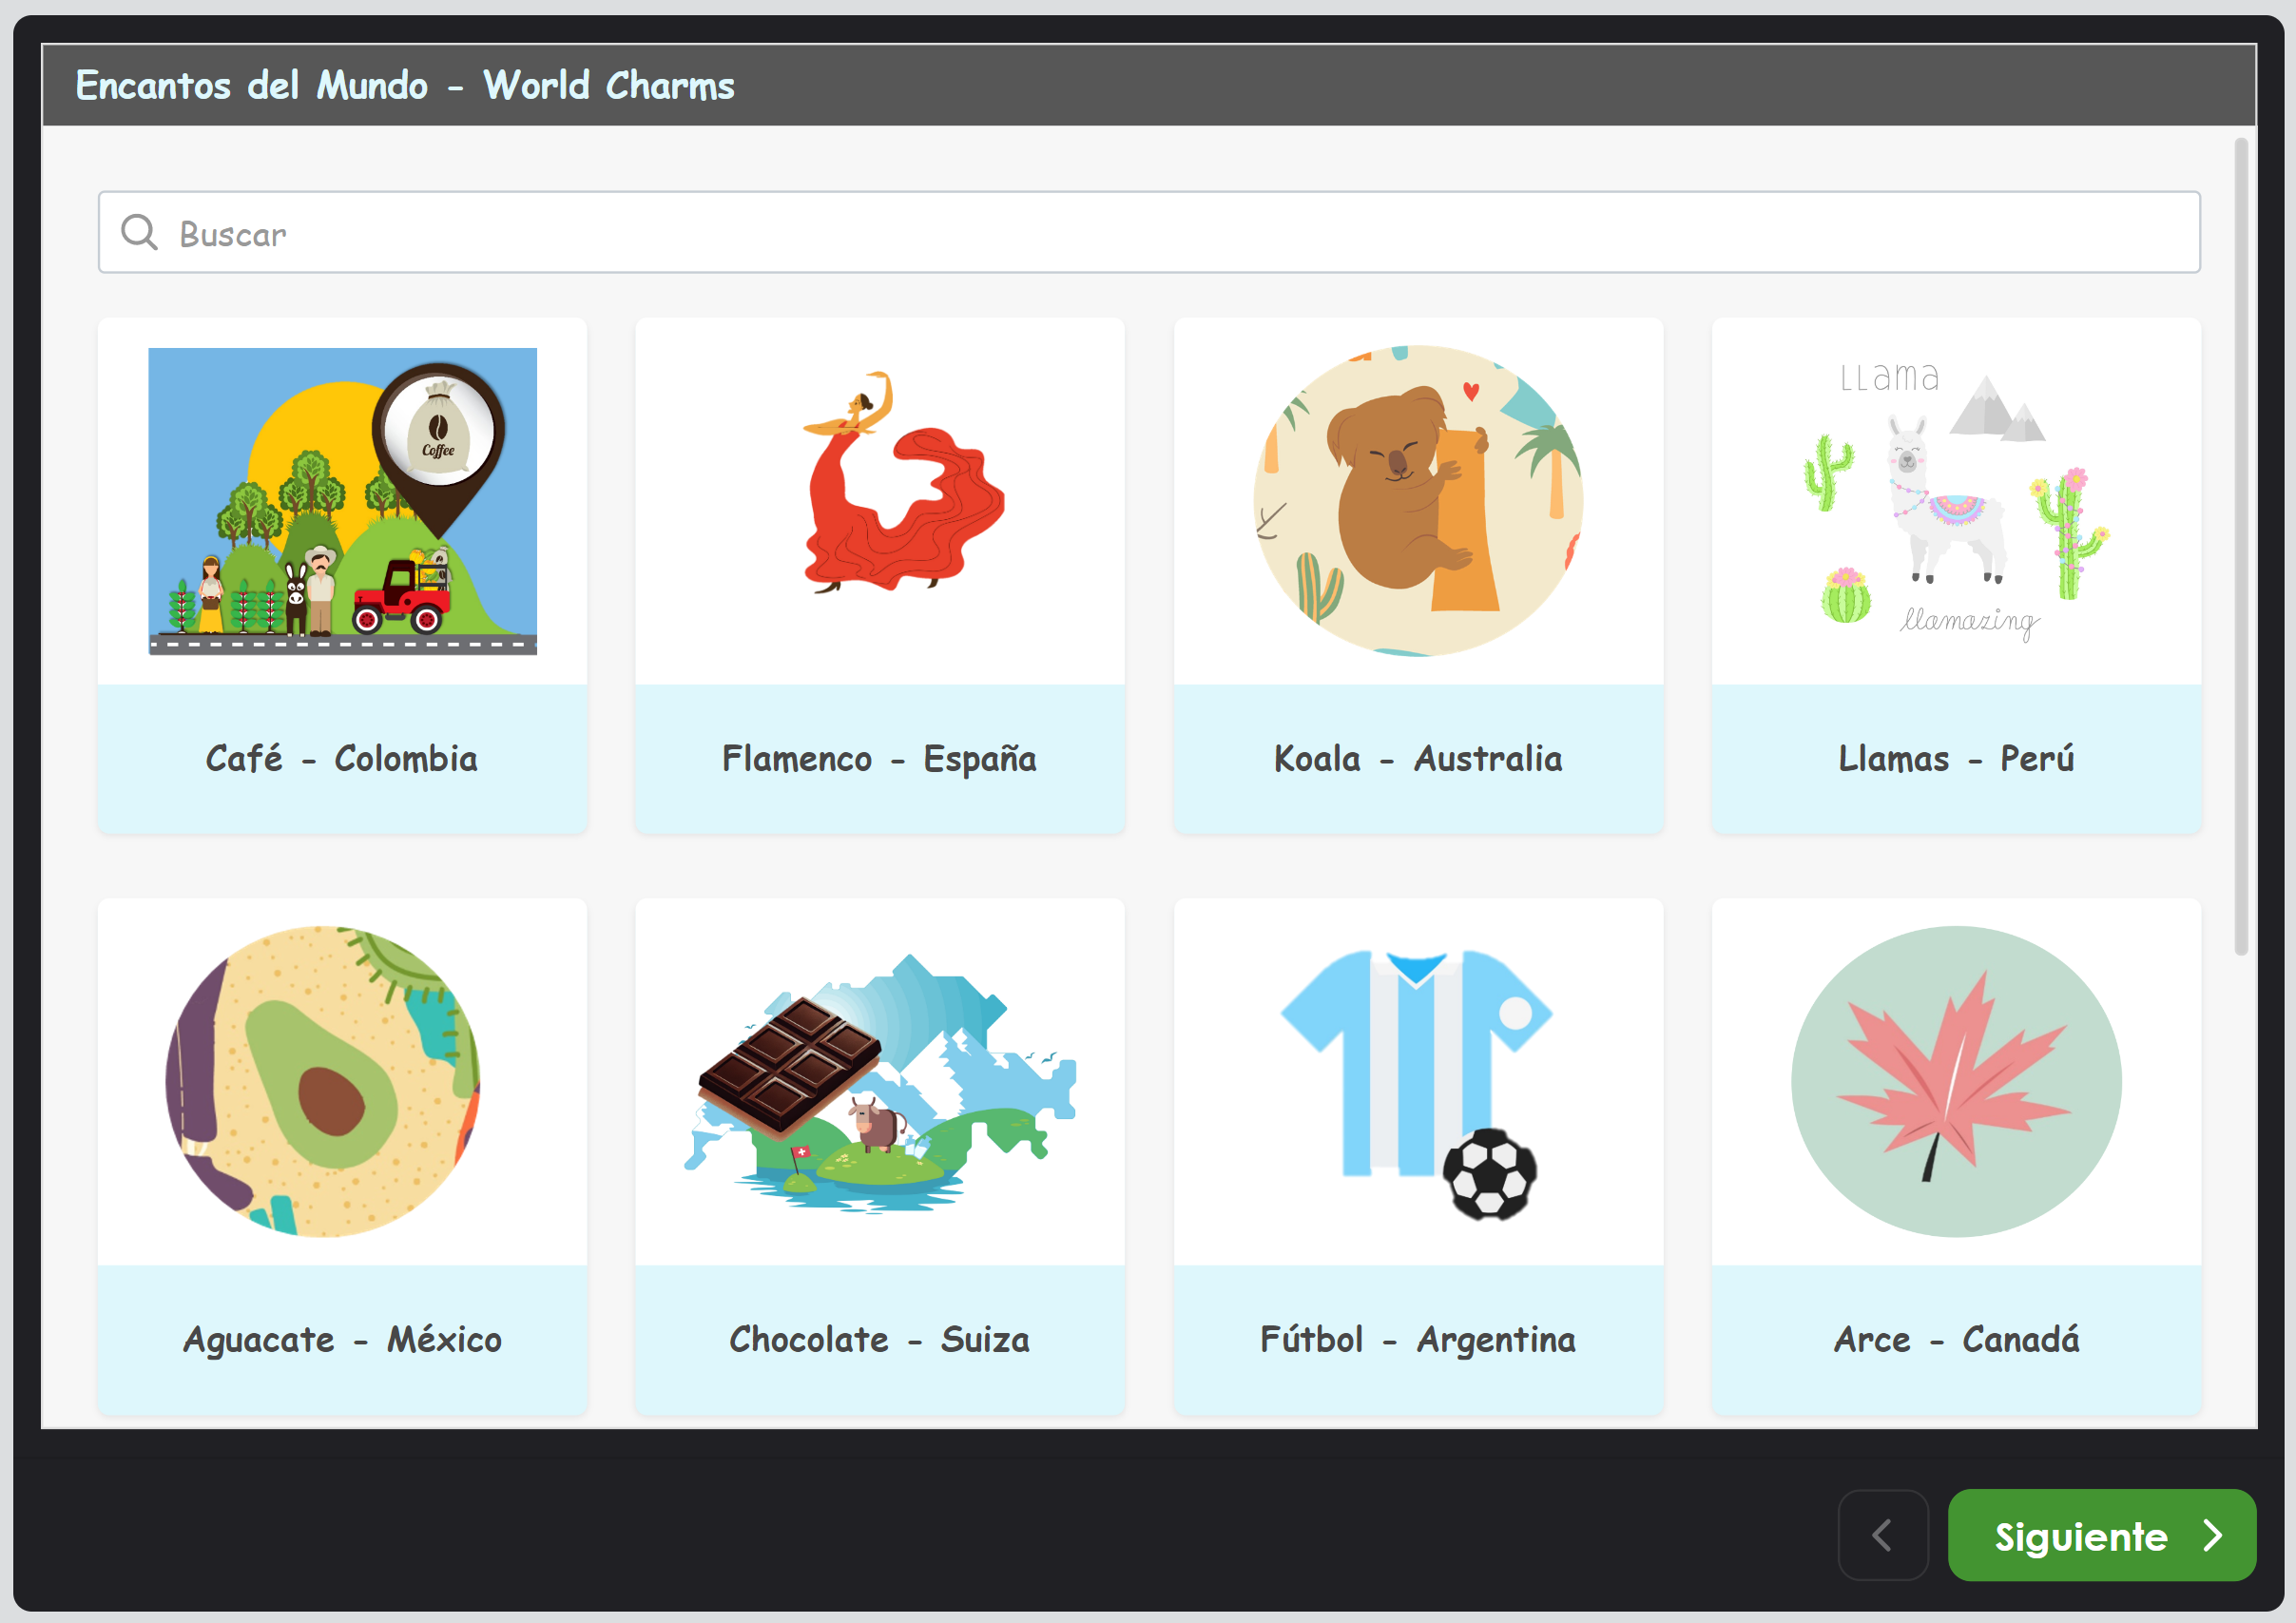Click the magnifying glass search icon
2296x1623 pixels.
(139, 232)
